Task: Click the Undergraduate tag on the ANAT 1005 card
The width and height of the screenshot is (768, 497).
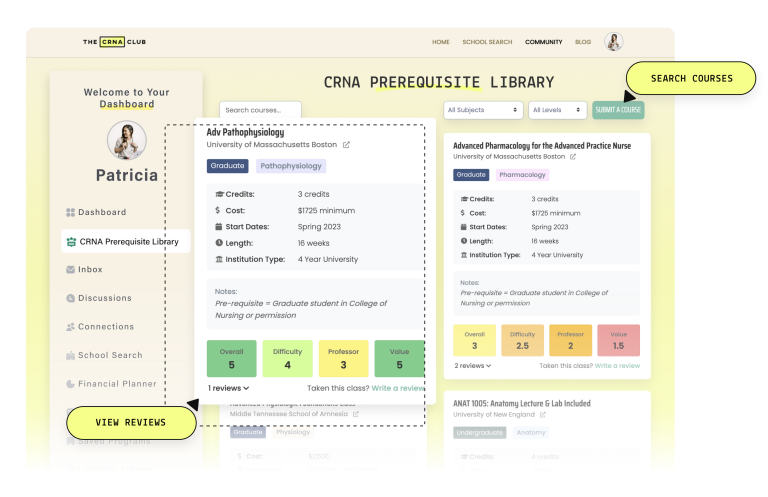Action: pos(480,433)
